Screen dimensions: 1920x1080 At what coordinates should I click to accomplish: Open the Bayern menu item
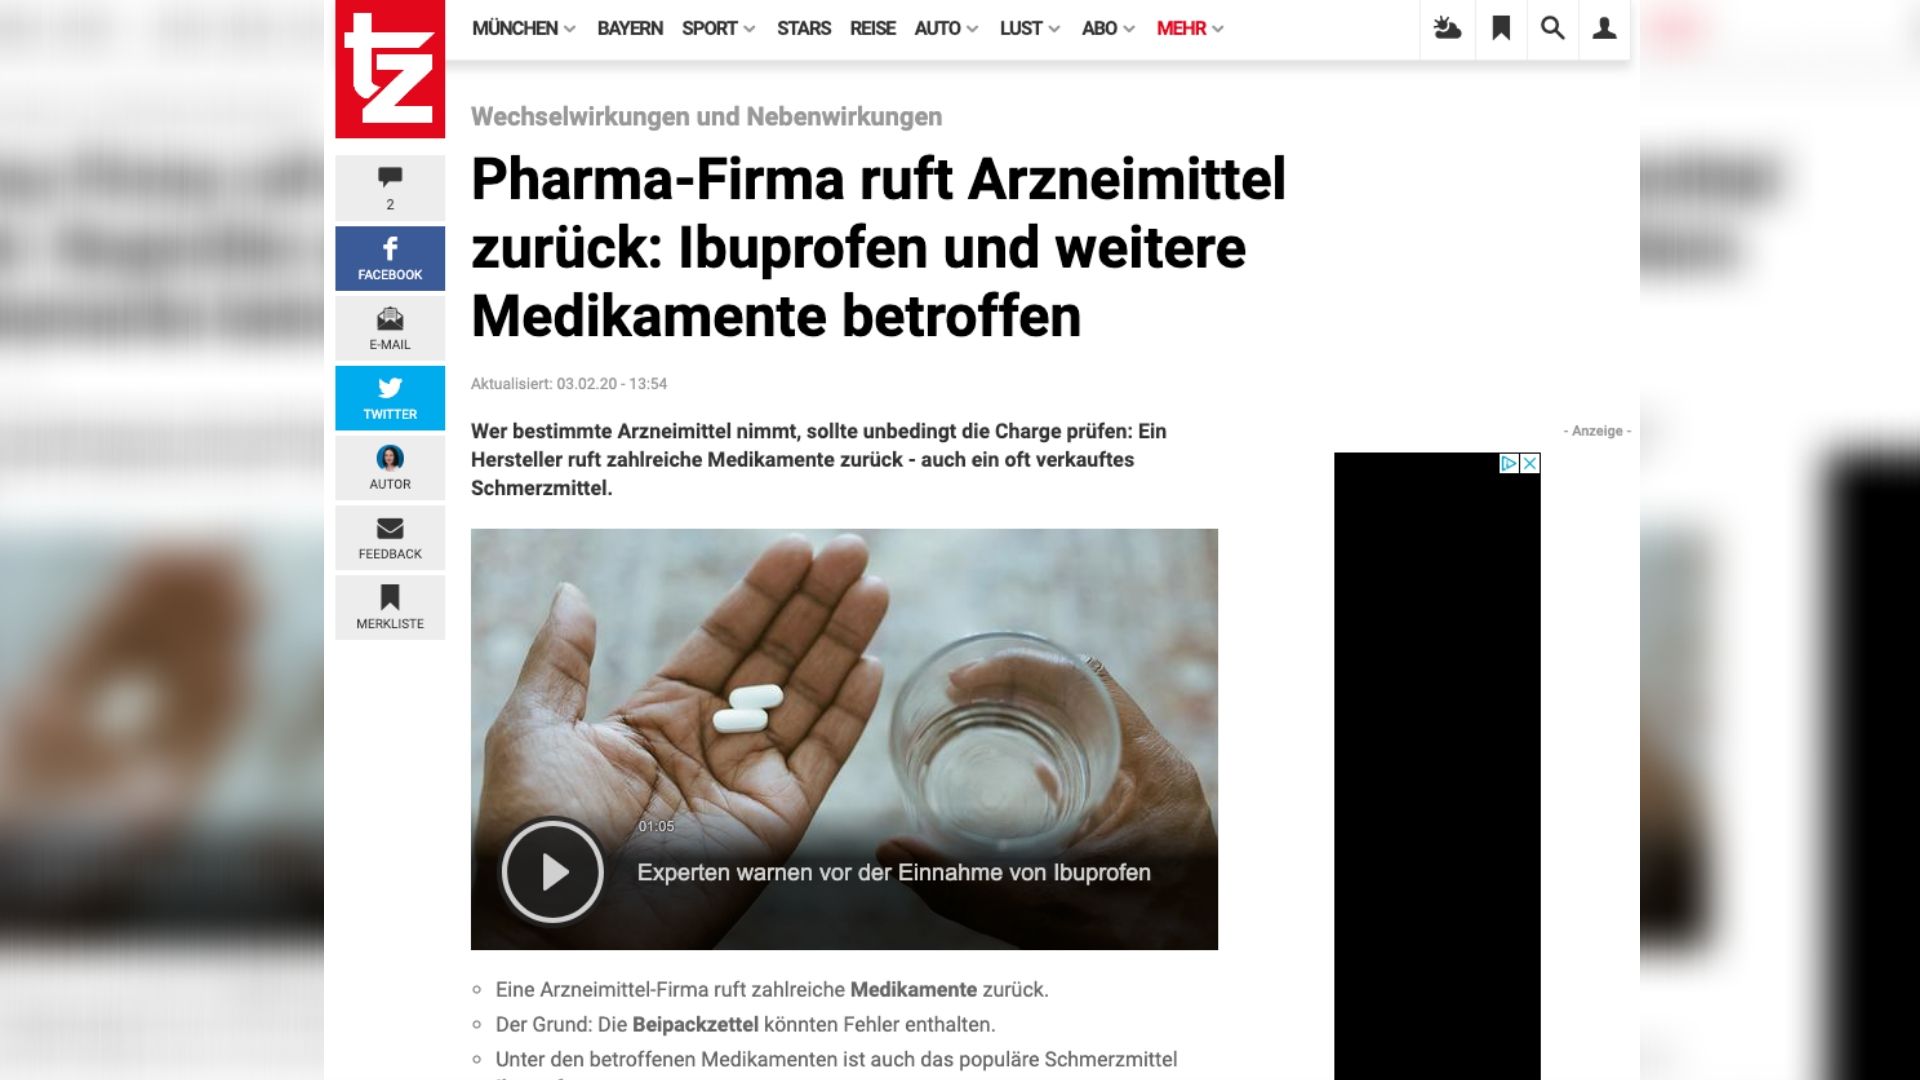630,28
